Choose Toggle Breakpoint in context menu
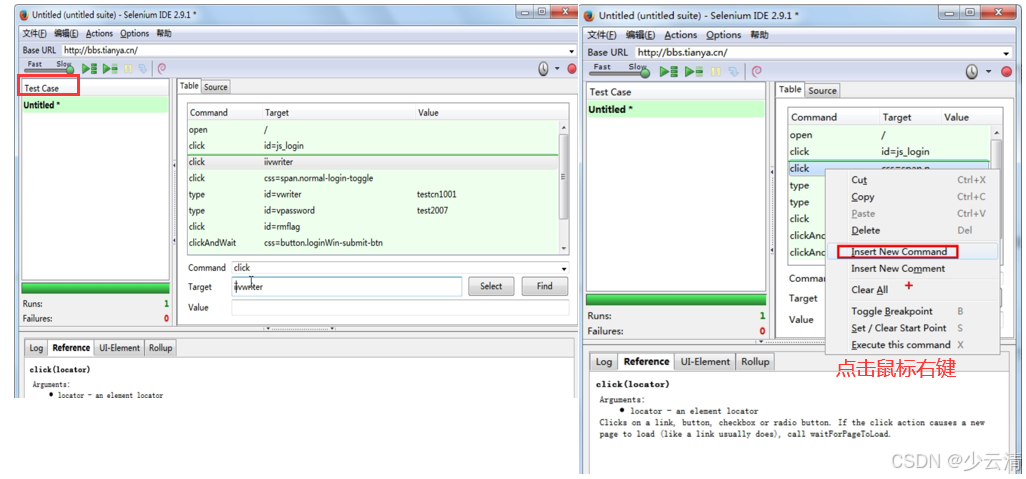The width and height of the screenshot is (1026, 479). click(x=892, y=311)
